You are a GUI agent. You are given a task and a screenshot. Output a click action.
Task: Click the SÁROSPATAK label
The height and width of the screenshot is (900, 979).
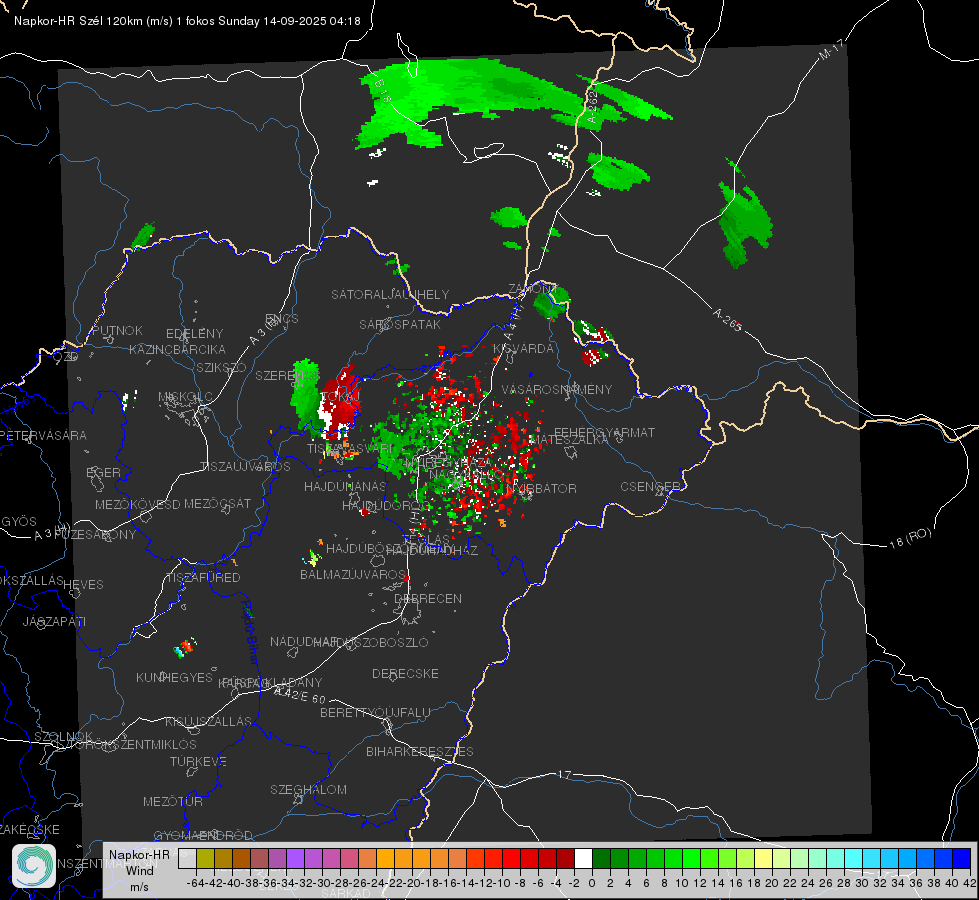[400, 324]
